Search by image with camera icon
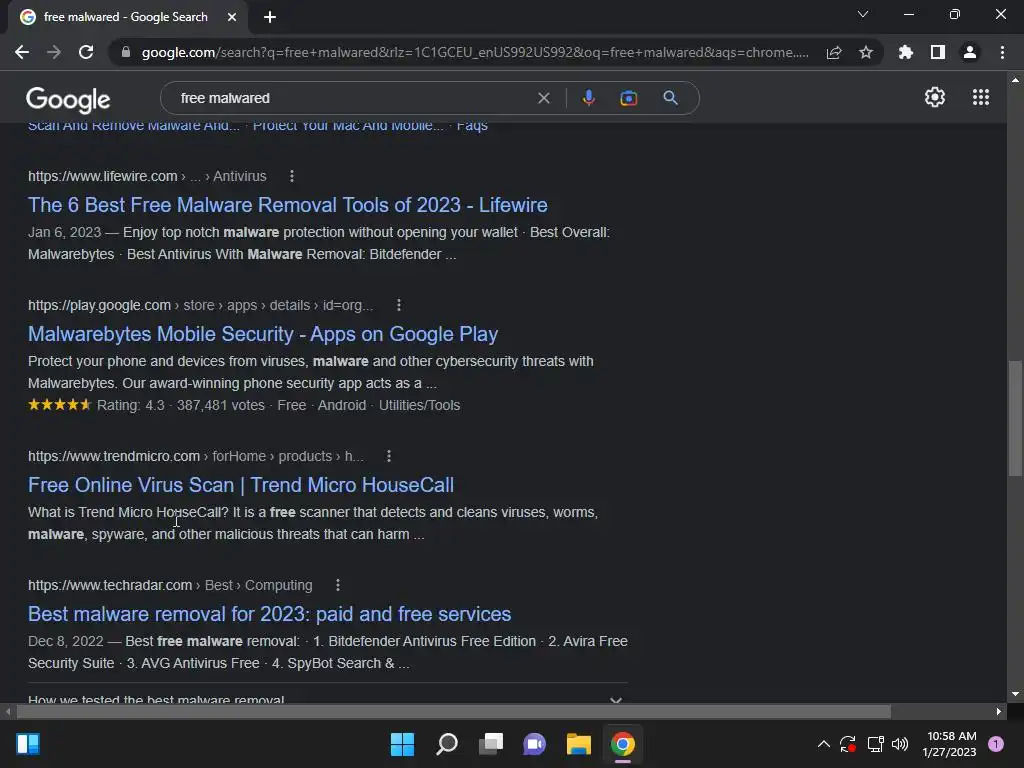Viewport: 1024px width, 768px height. (x=628, y=98)
